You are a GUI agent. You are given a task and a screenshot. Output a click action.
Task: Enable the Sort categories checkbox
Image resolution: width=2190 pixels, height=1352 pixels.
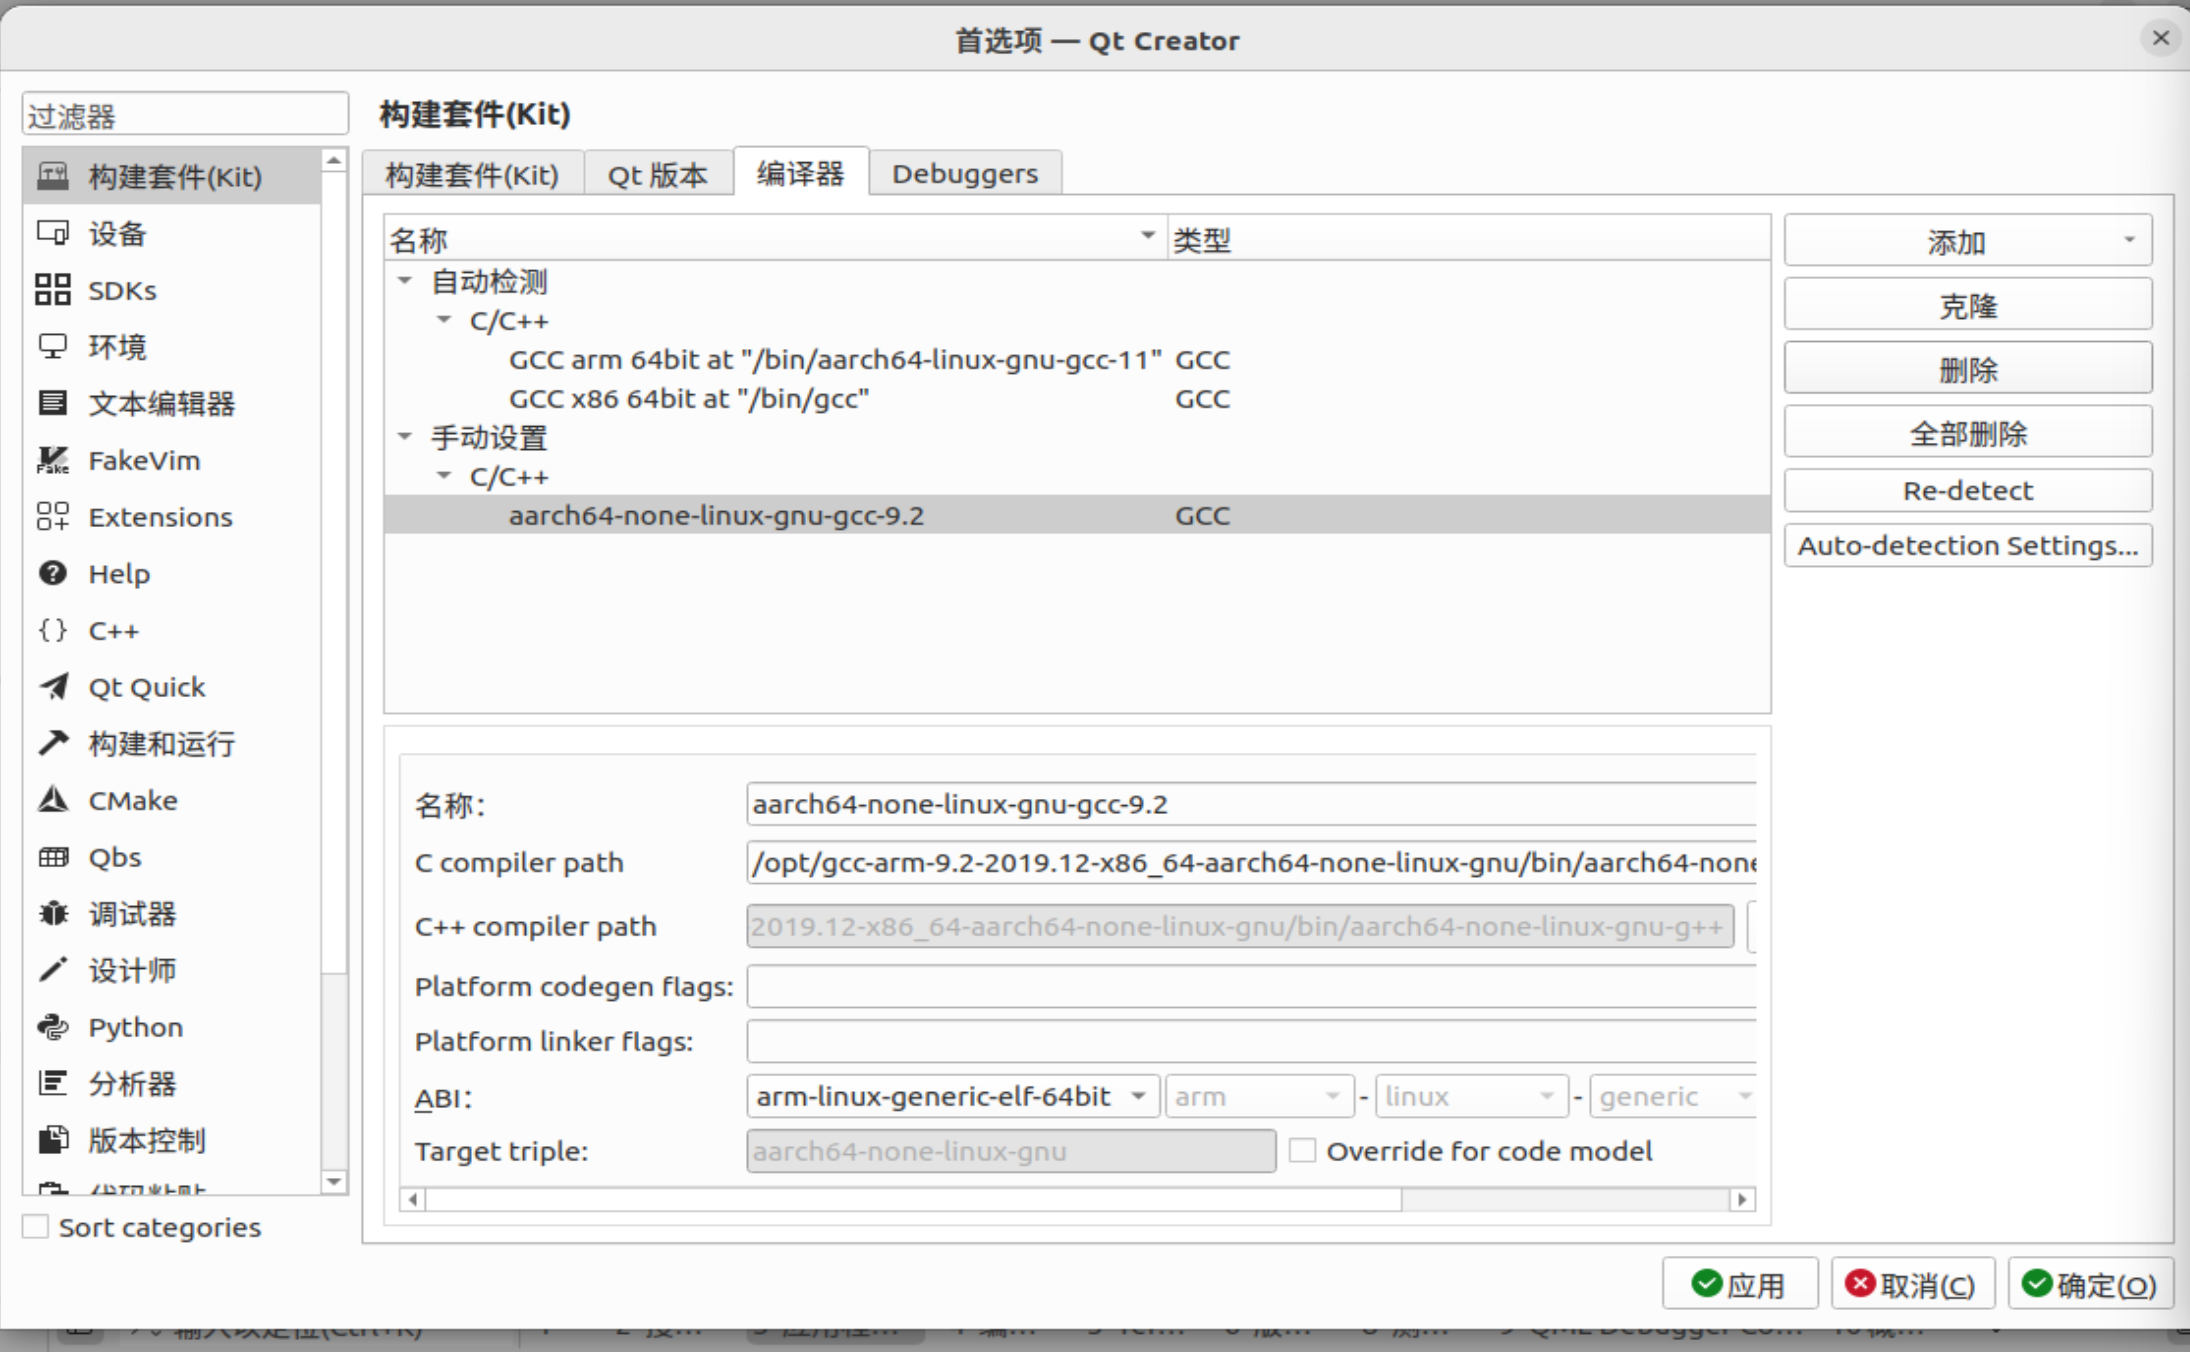point(36,1227)
